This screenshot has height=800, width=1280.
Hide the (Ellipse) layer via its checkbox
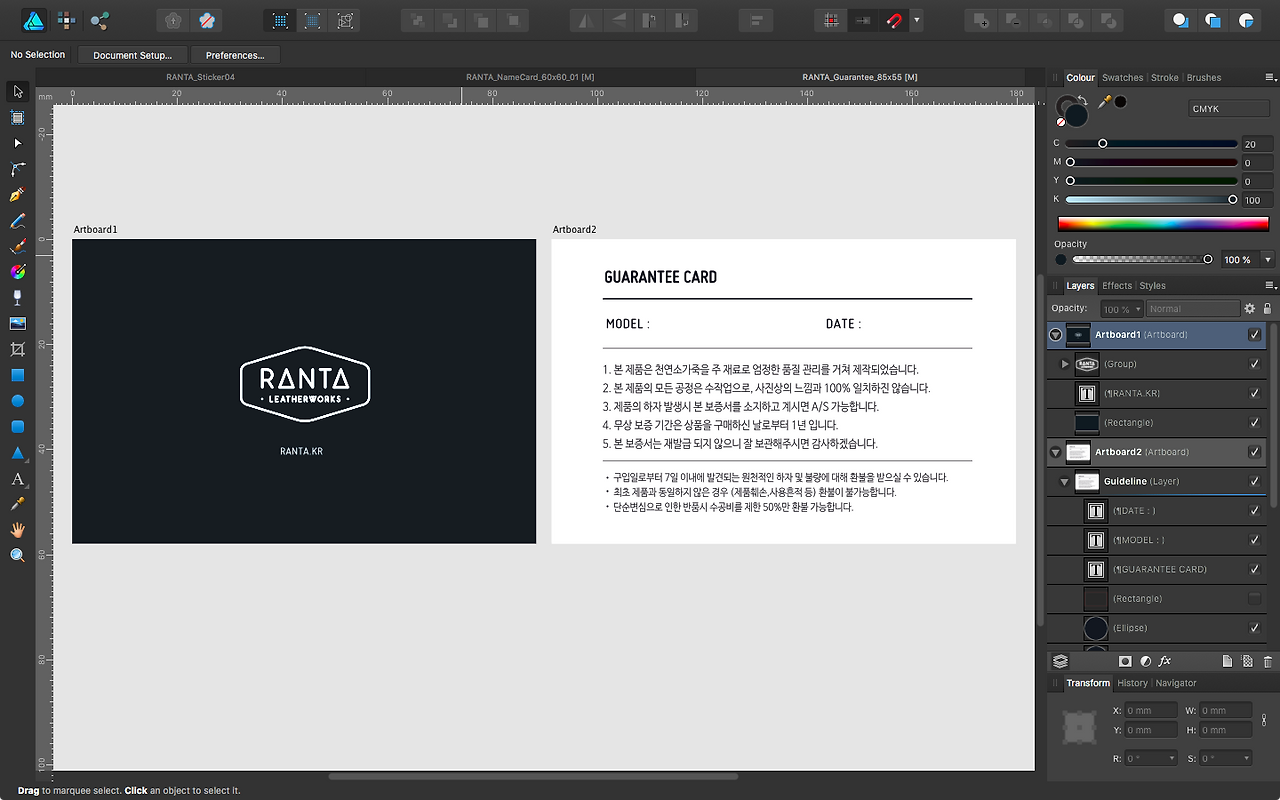1254,627
